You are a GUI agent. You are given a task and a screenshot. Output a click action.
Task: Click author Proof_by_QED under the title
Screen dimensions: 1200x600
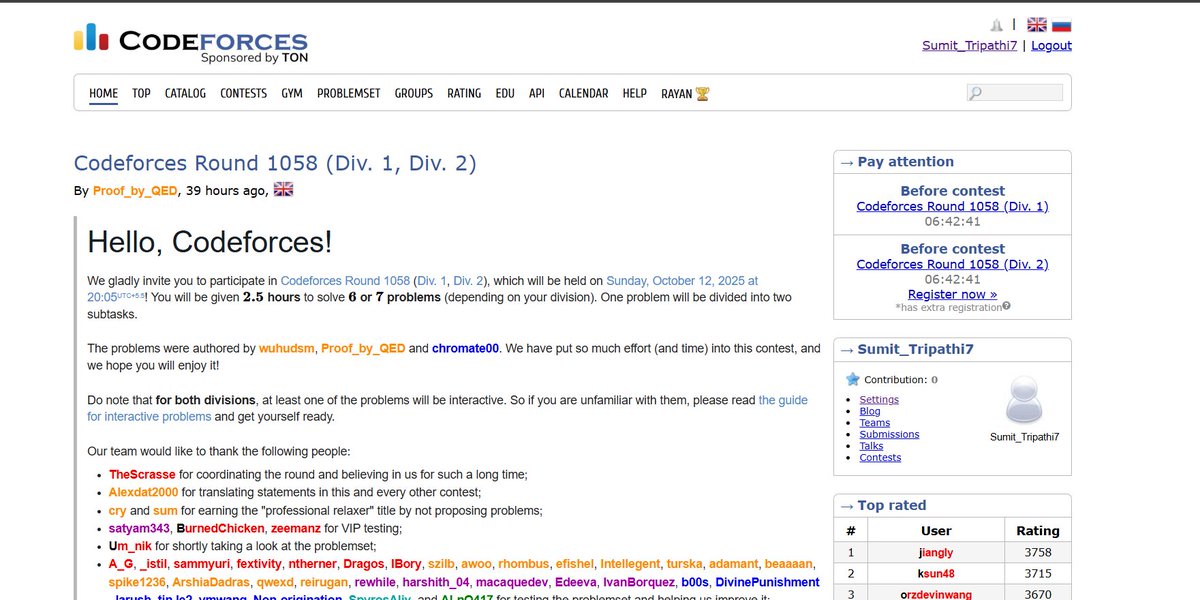(135, 190)
